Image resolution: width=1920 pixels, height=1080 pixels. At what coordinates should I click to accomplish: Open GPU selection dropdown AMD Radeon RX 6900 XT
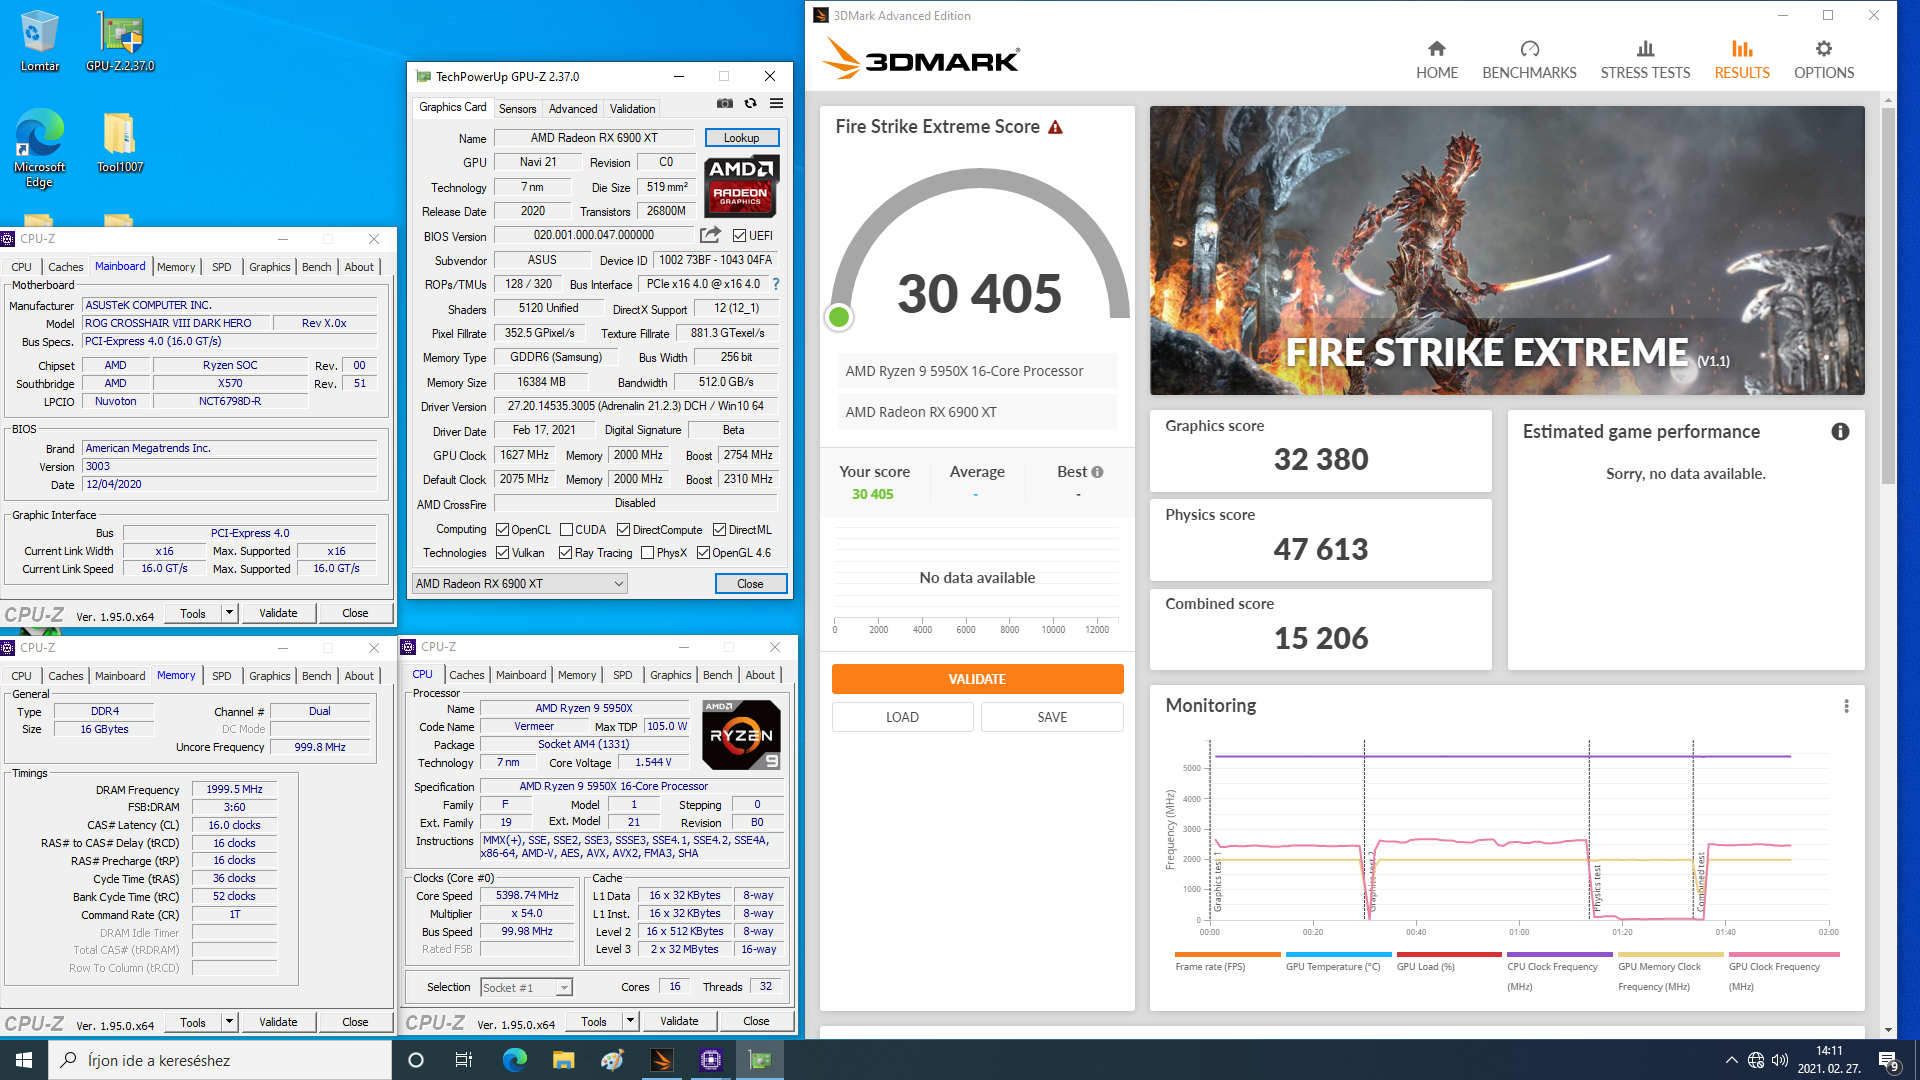coord(519,584)
